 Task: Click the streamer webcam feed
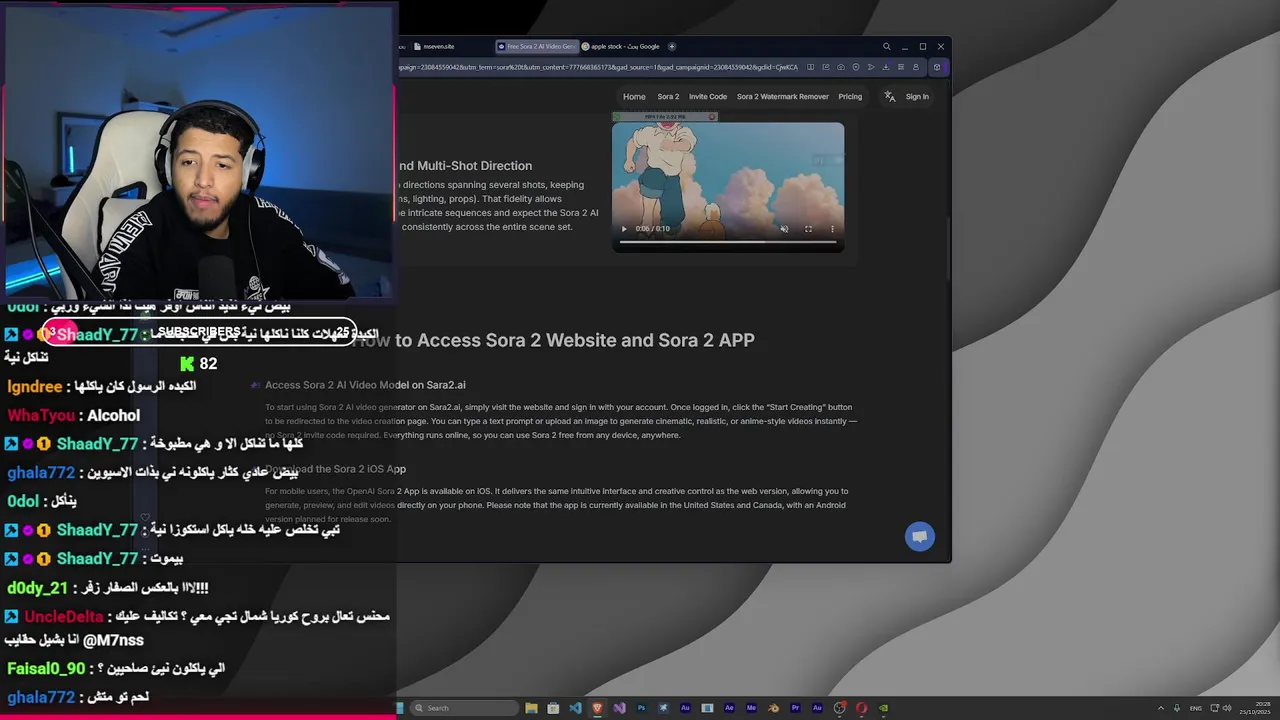click(x=198, y=152)
